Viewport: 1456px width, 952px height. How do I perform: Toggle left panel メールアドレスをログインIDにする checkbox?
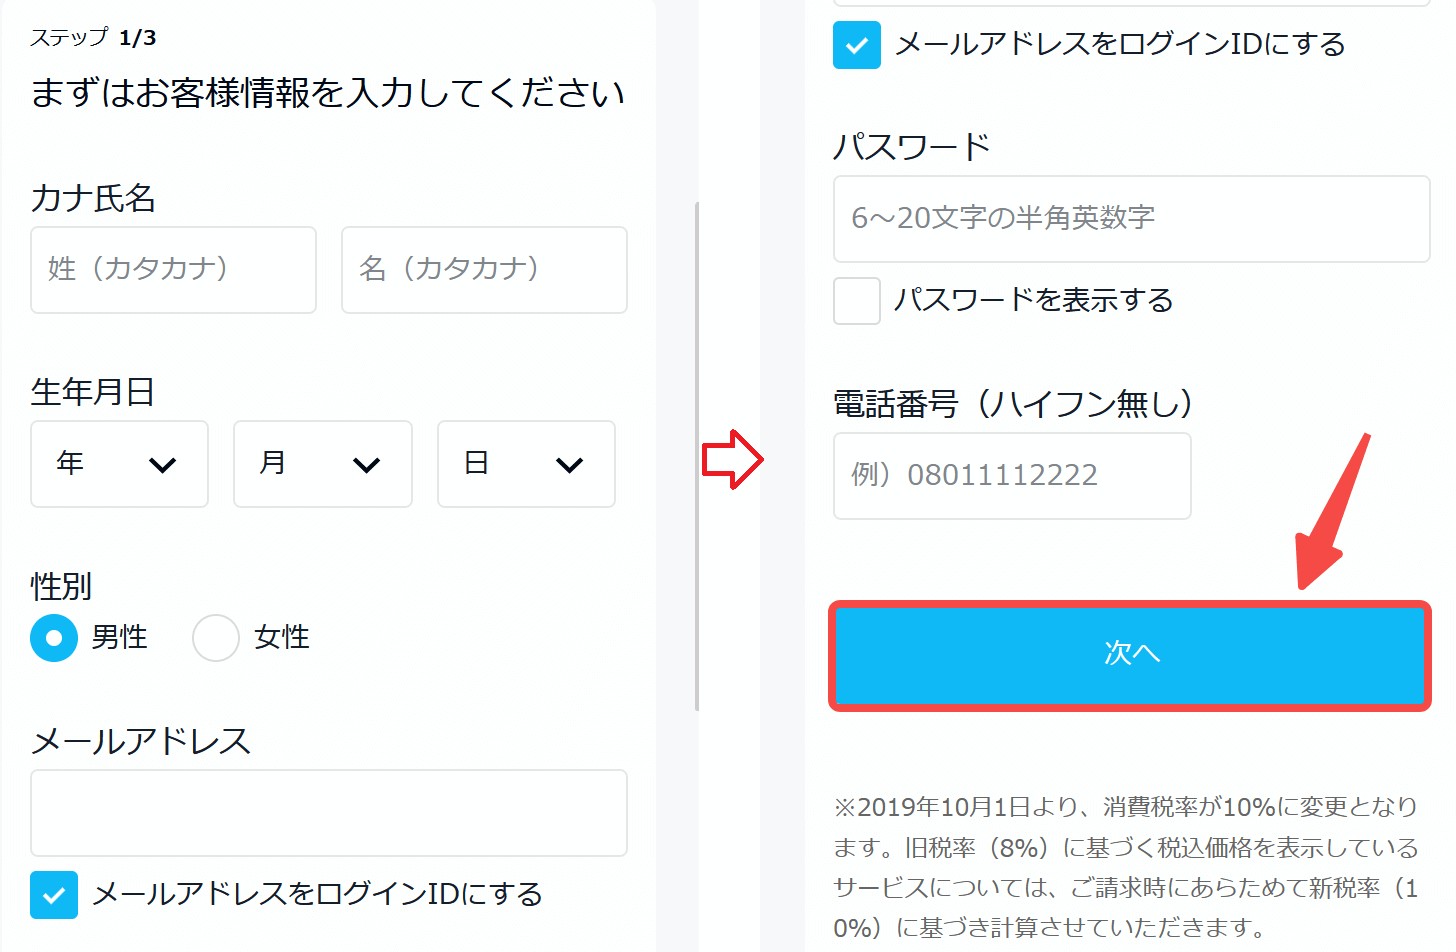pyautogui.click(x=54, y=895)
